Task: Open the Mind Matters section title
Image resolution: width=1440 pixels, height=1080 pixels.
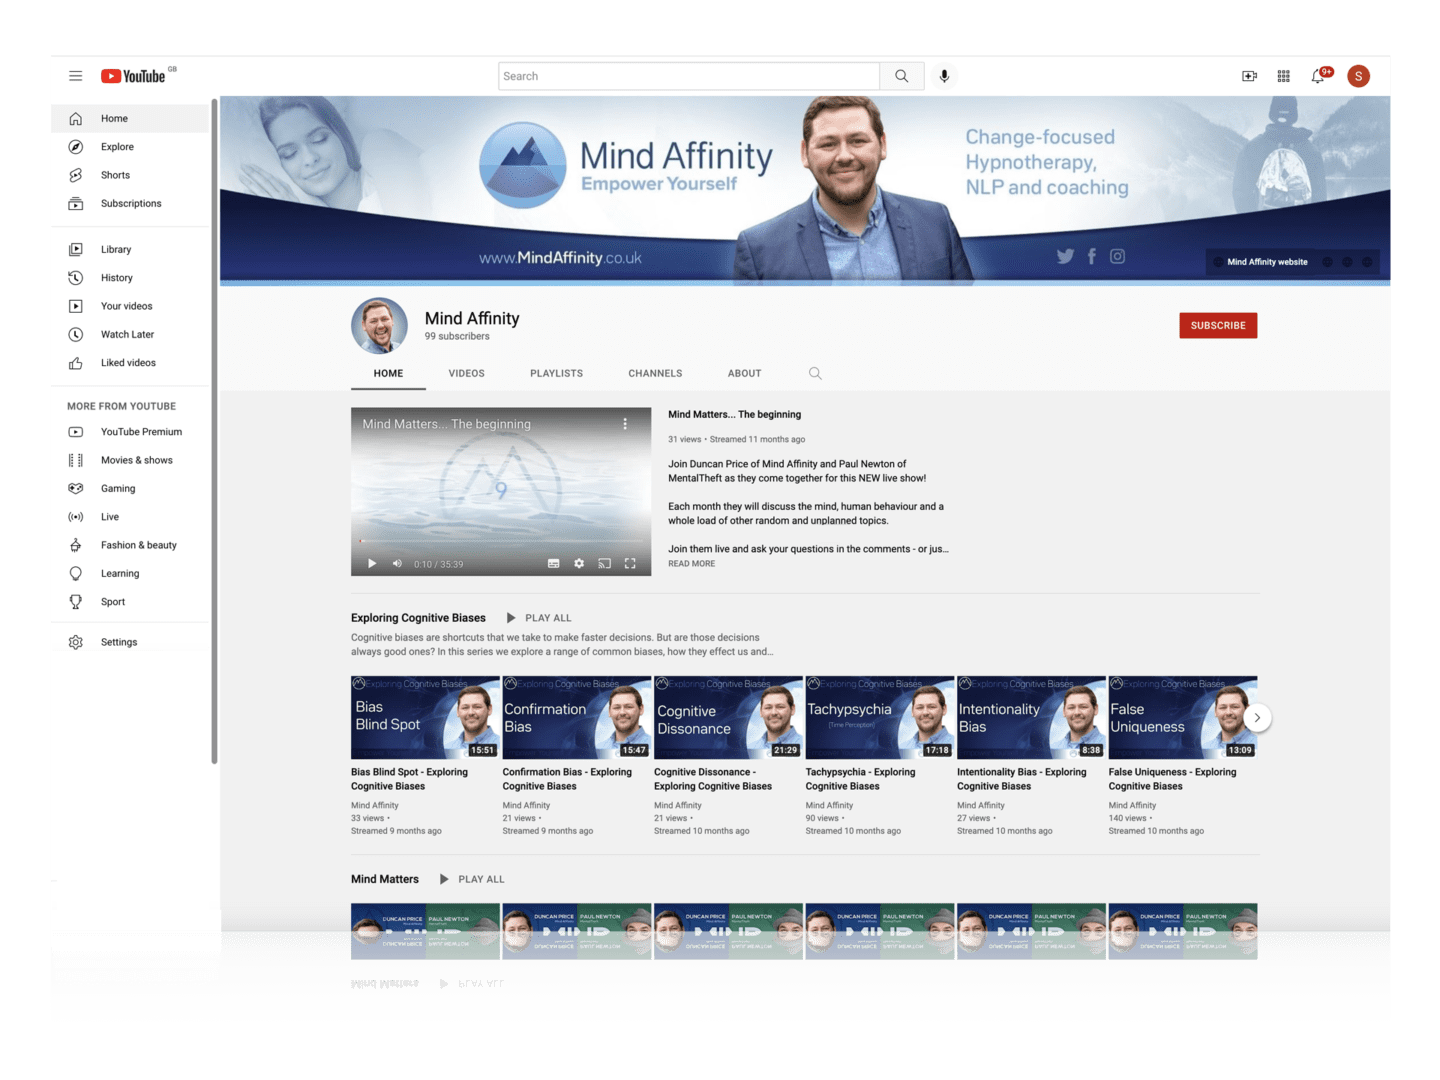Action: (385, 879)
